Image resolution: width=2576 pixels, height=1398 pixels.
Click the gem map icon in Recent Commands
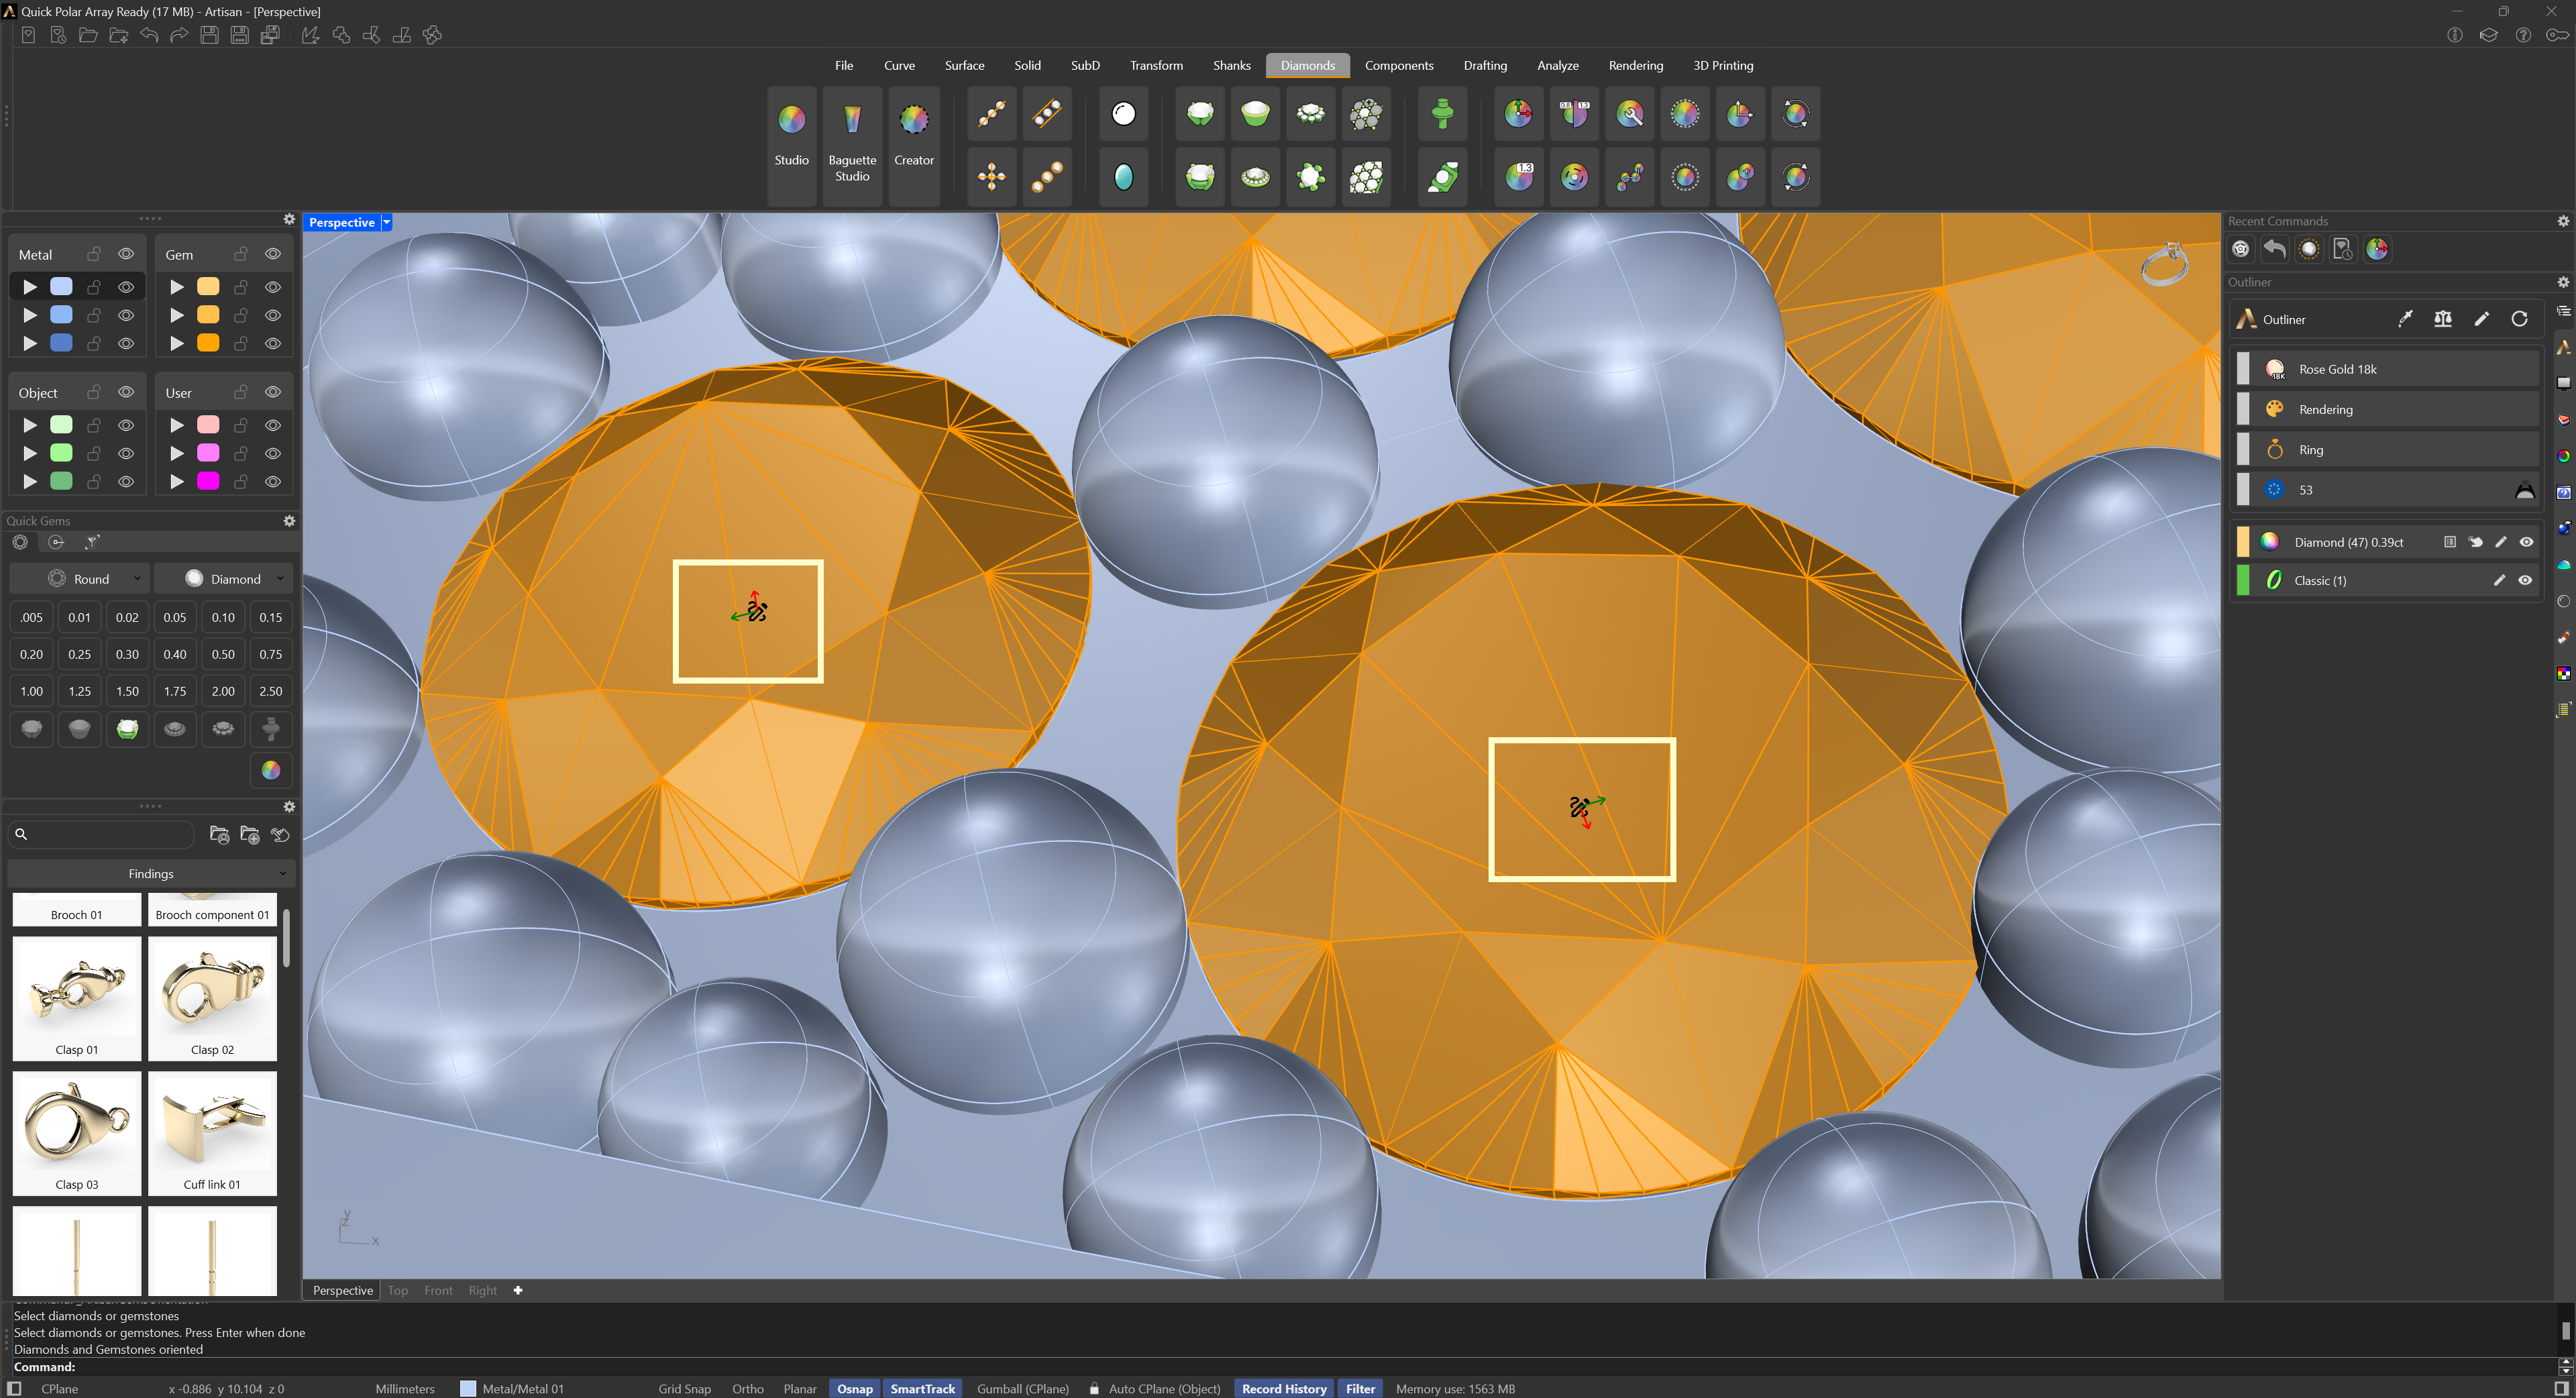click(2377, 249)
